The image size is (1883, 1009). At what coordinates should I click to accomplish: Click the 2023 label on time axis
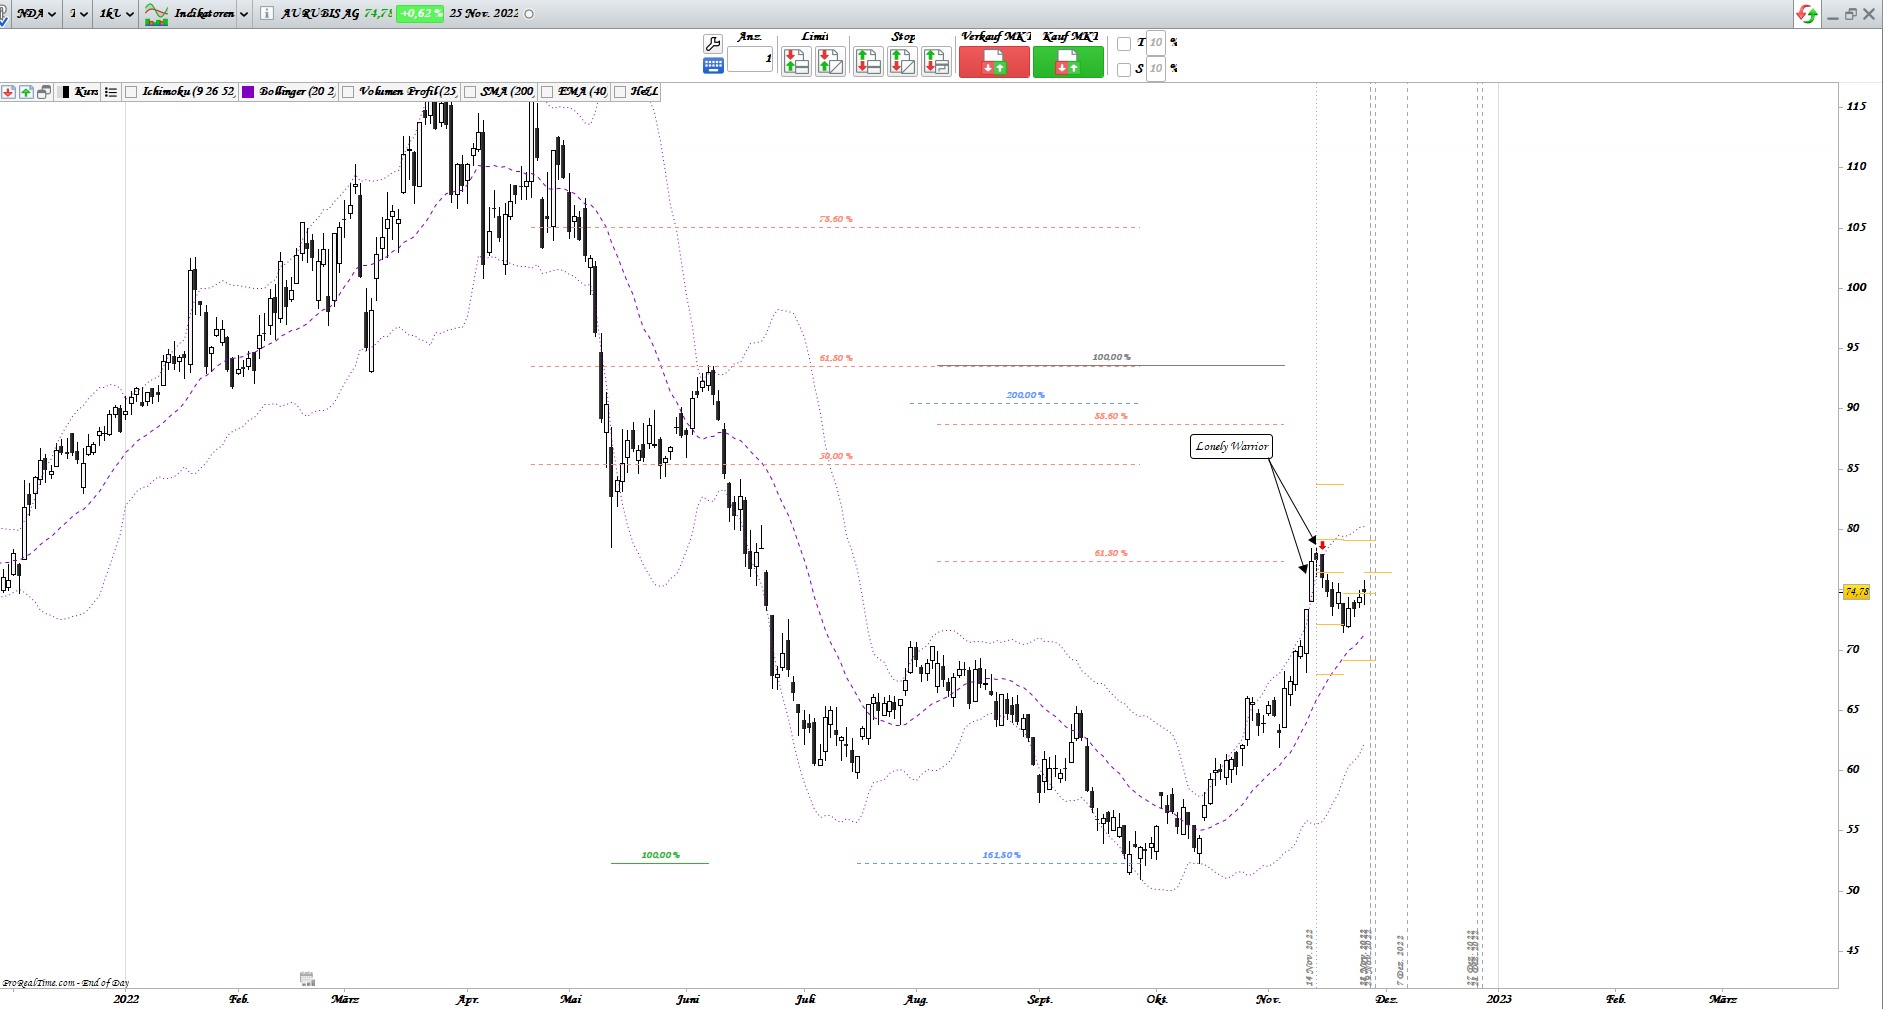1499,999
